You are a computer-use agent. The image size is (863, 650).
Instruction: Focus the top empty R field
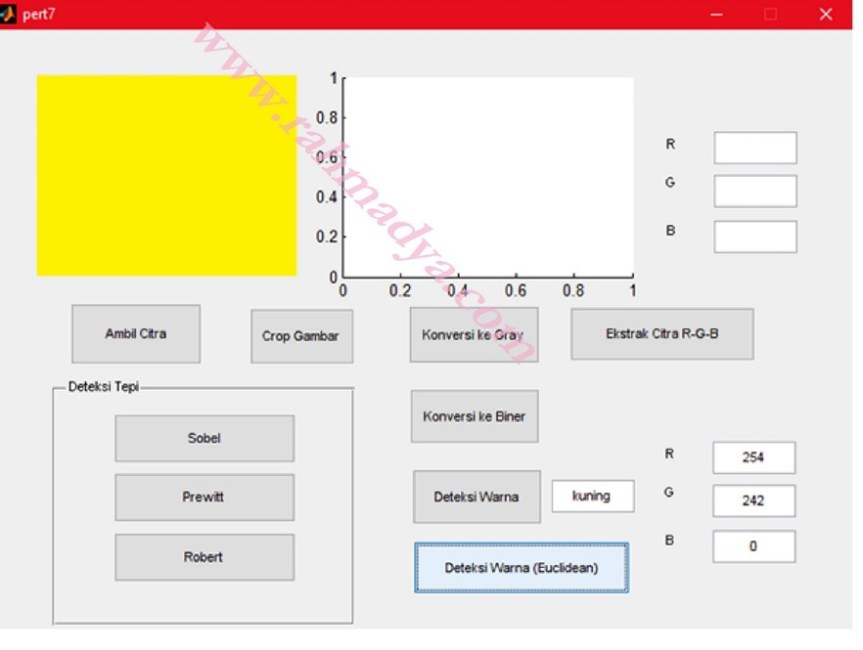pyautogui.click(x=754, y=147)
